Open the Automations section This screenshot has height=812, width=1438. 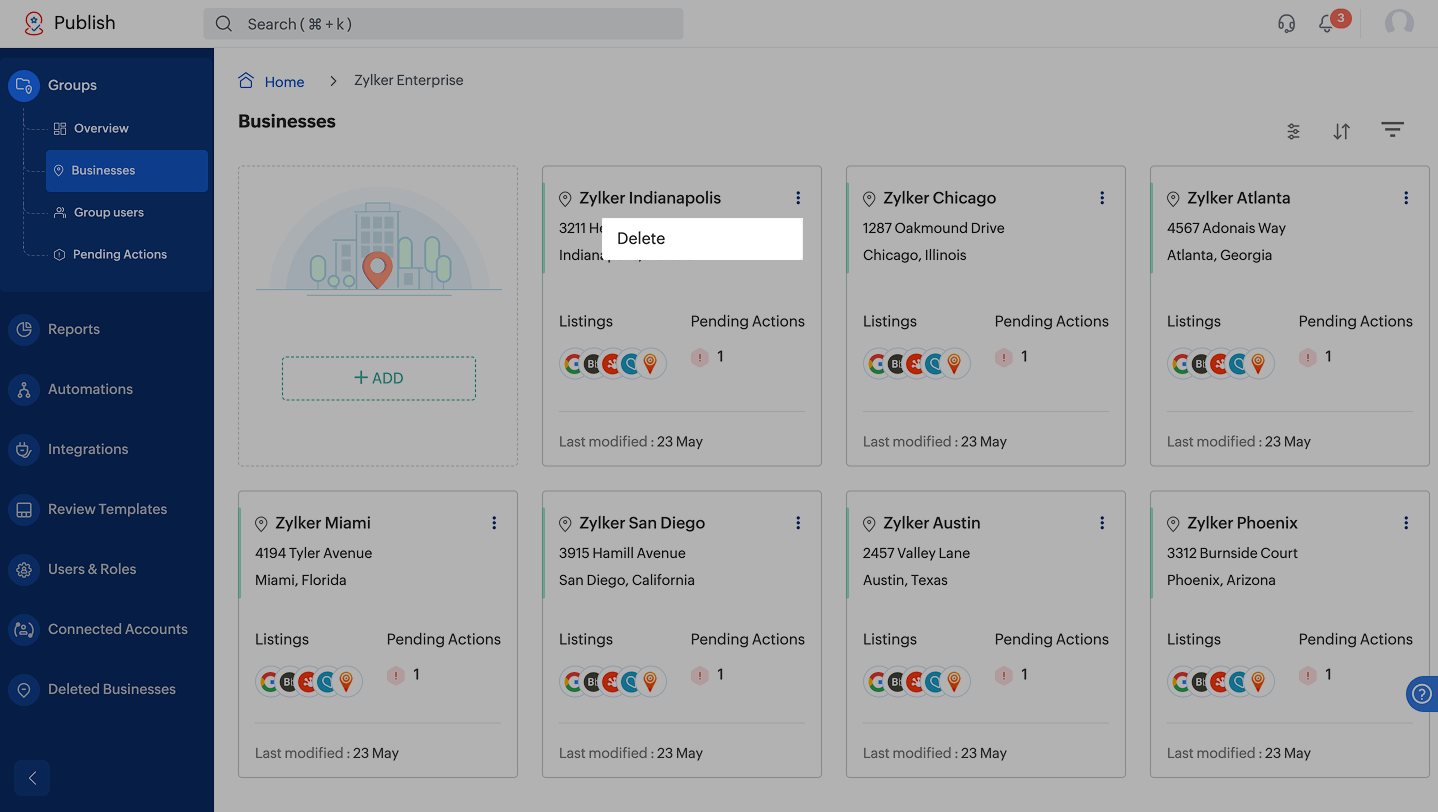coord(90,389)
